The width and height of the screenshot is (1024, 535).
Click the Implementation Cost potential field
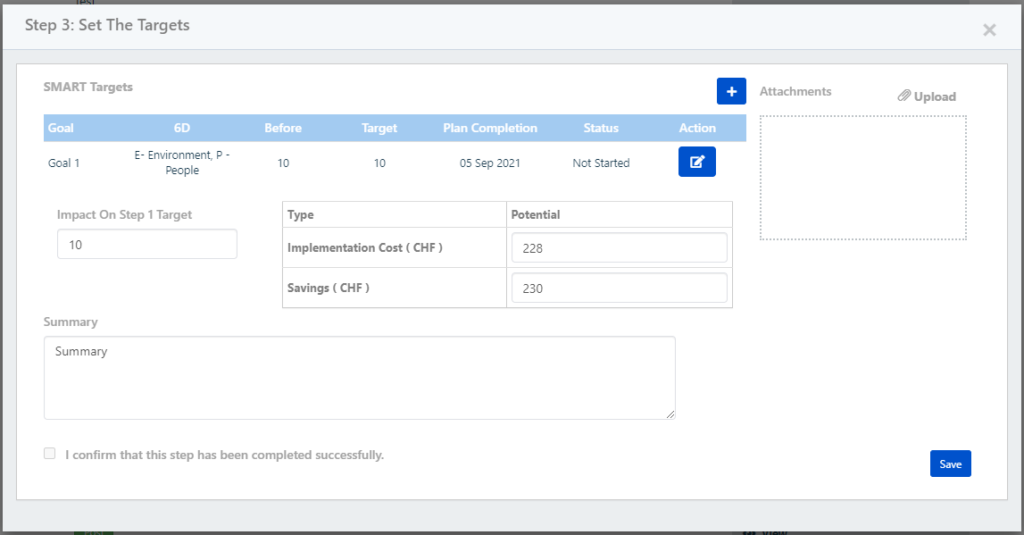click(619, 248)
